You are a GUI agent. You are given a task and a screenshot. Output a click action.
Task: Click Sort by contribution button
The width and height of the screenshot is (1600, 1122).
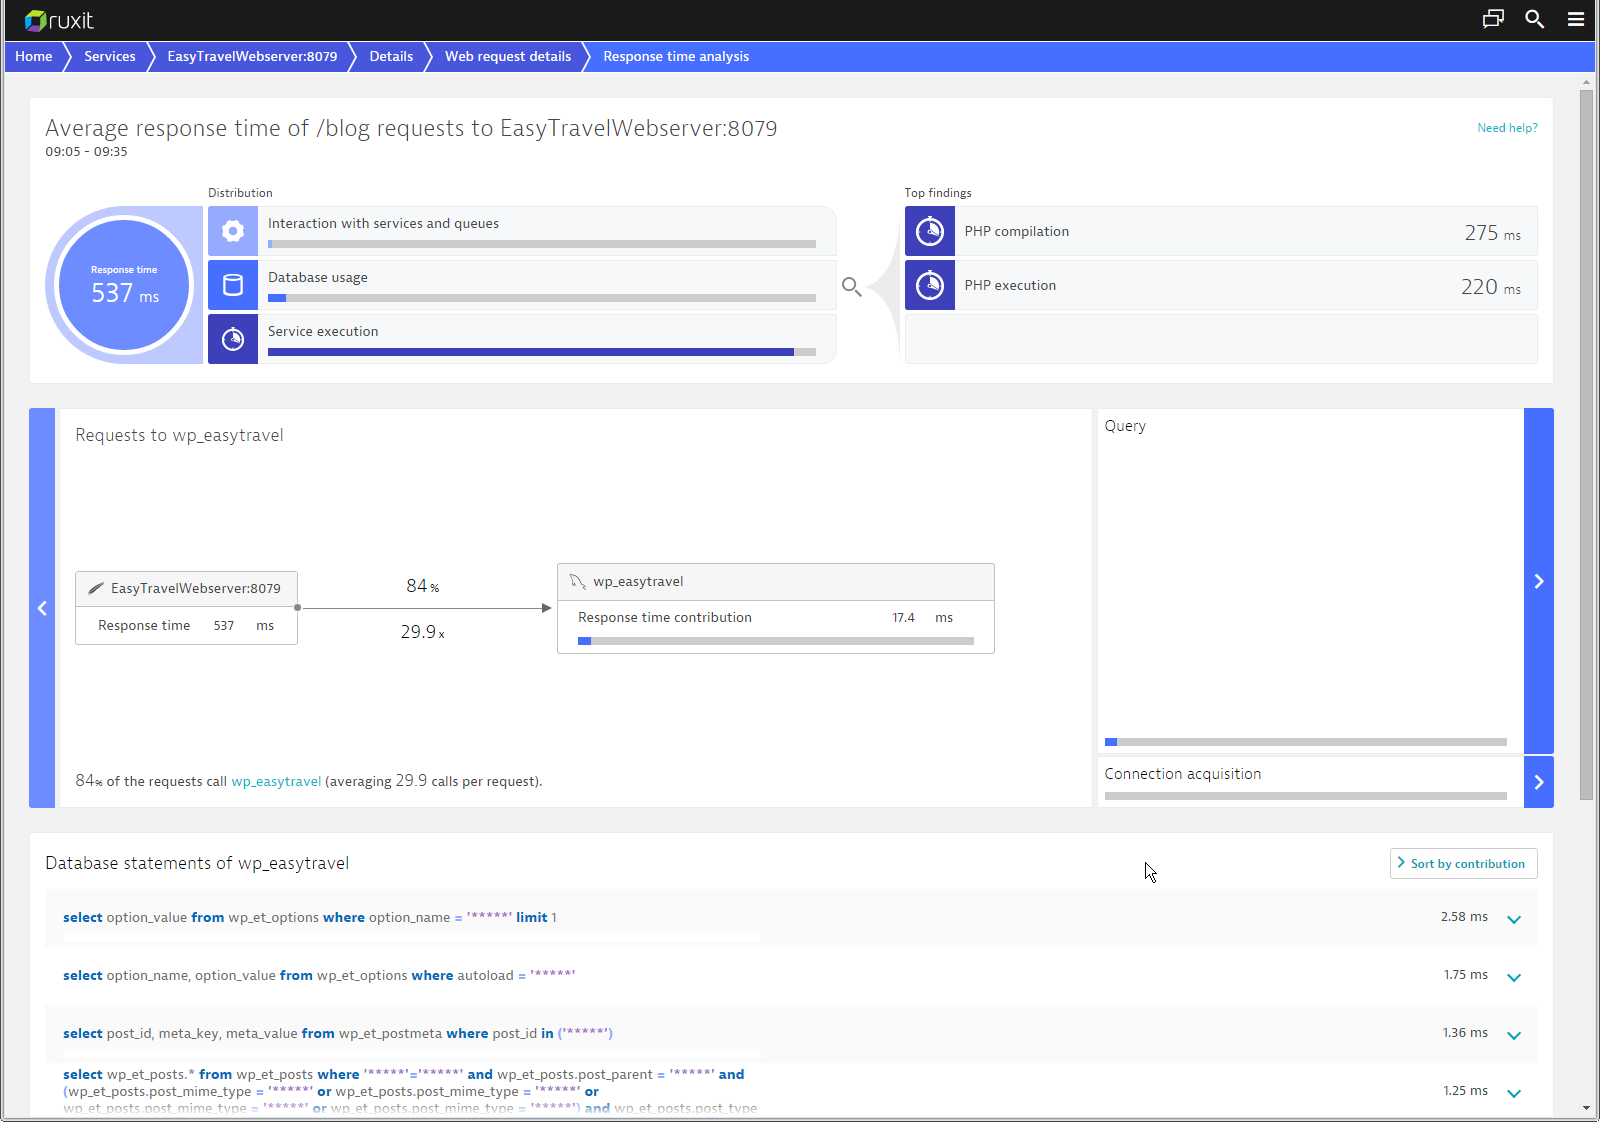point(1463,864)
